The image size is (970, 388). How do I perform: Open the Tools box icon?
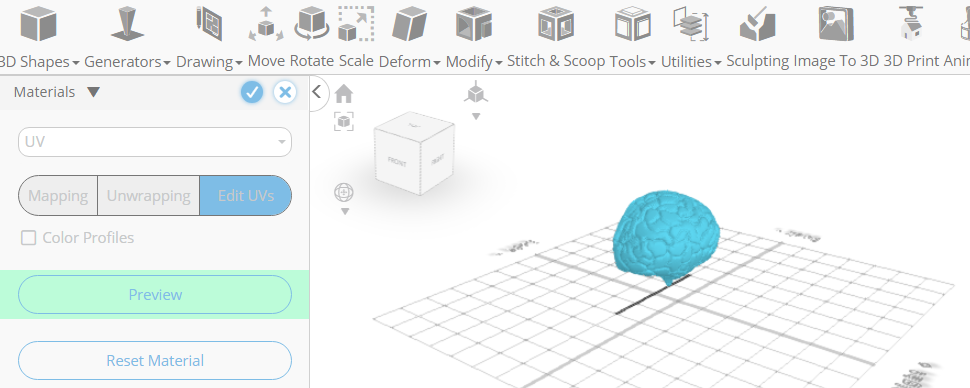[633, 24]
